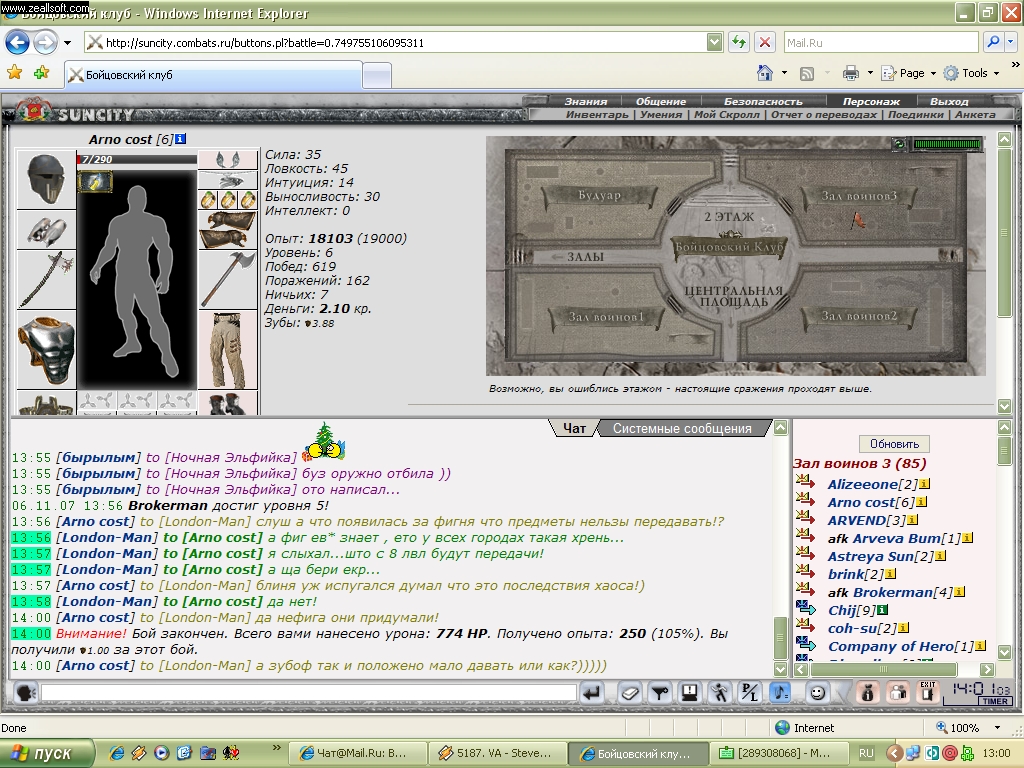
Task: Open search provider dropdown next to magnifier
Action: point(1010,42)
